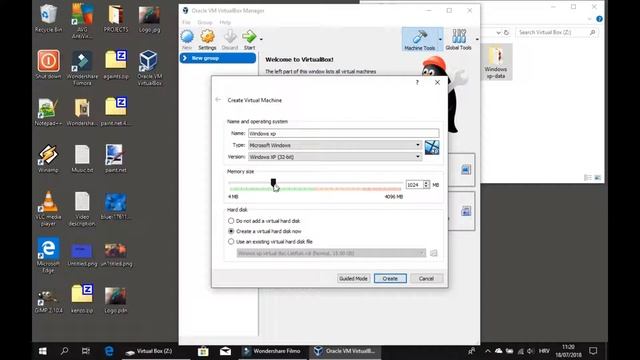The width and height of the screenshot is (640, 360).
Task: Show hidden icons in system tray
Action: [487, 351]
